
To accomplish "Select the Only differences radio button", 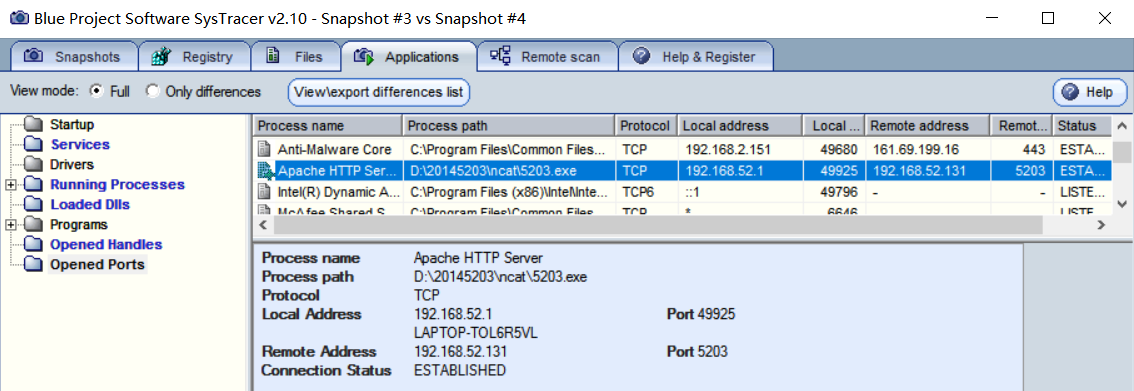I will click(152, 92).
